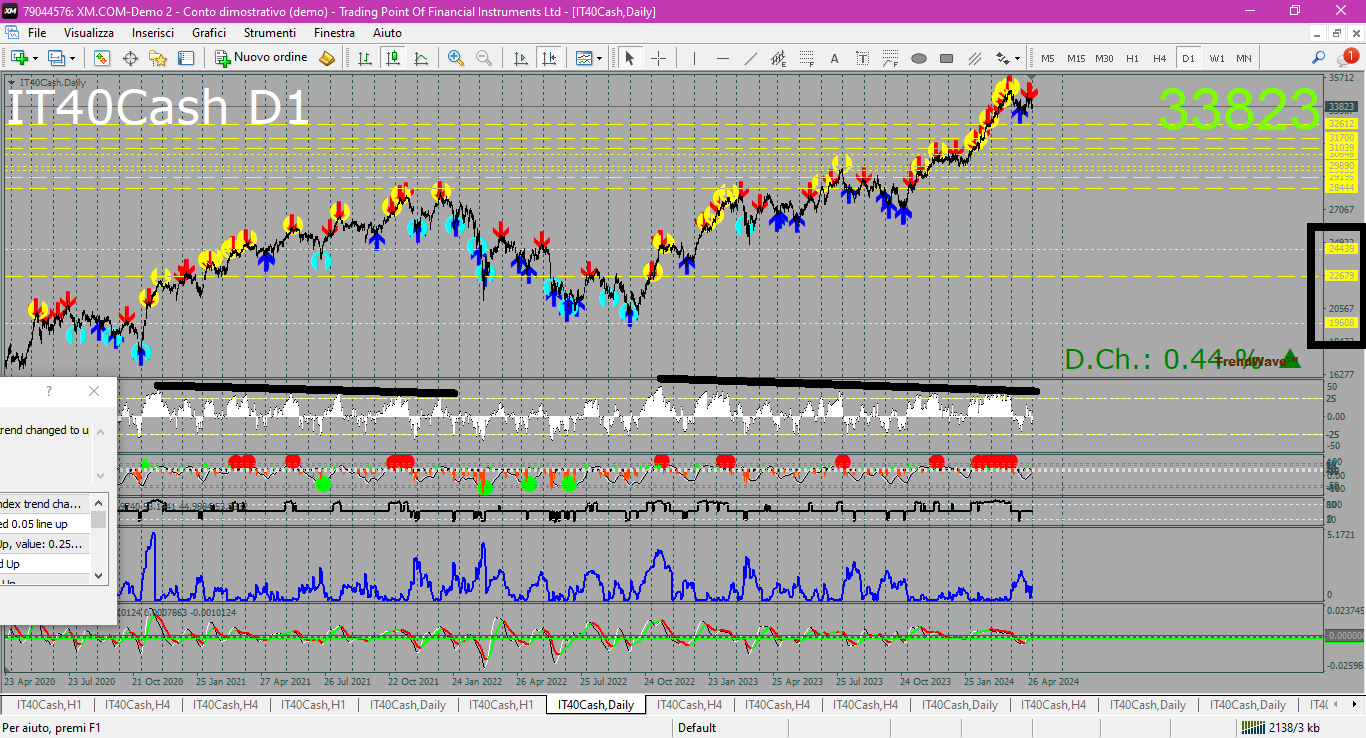Click the Nuovo ordine button
This screenshot has width=1366, height=738.
262,58
